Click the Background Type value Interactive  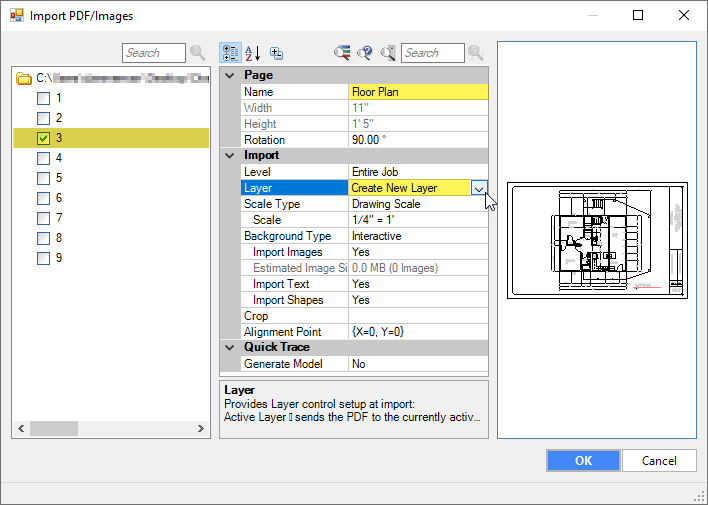[418, 236]
